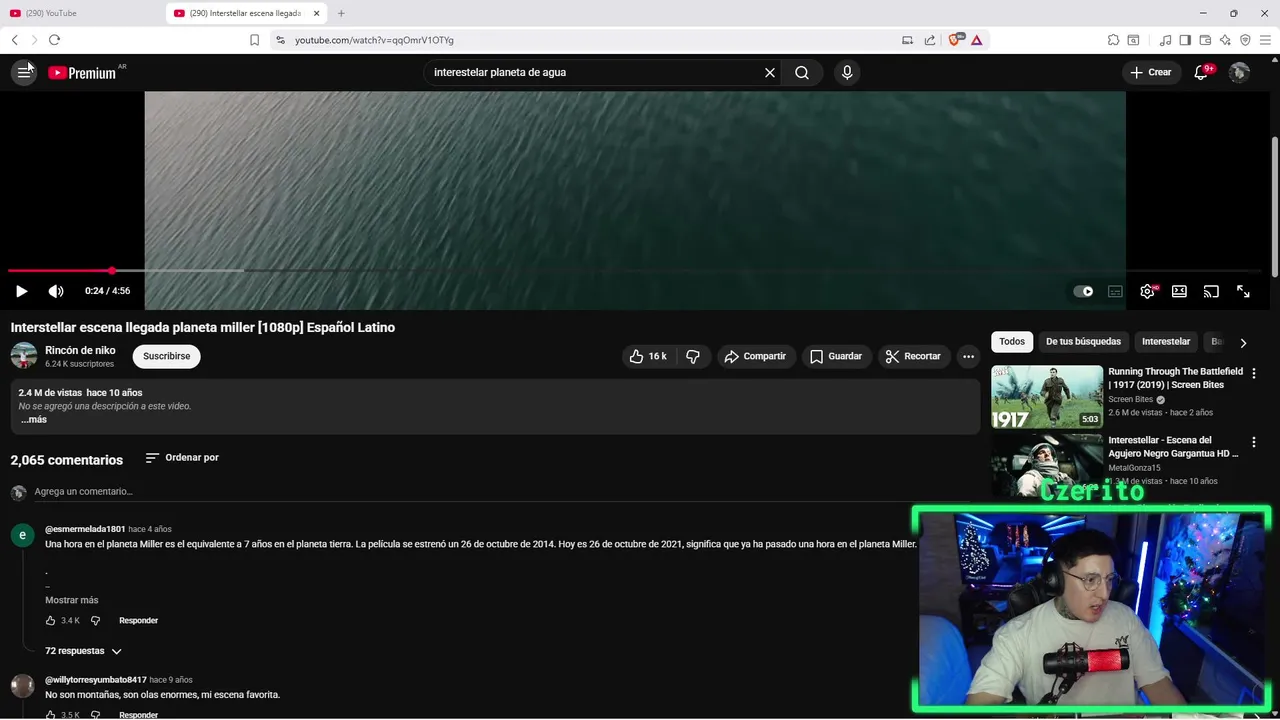
Task: Create a clip with Recortar
Action: tap(914, 356)
